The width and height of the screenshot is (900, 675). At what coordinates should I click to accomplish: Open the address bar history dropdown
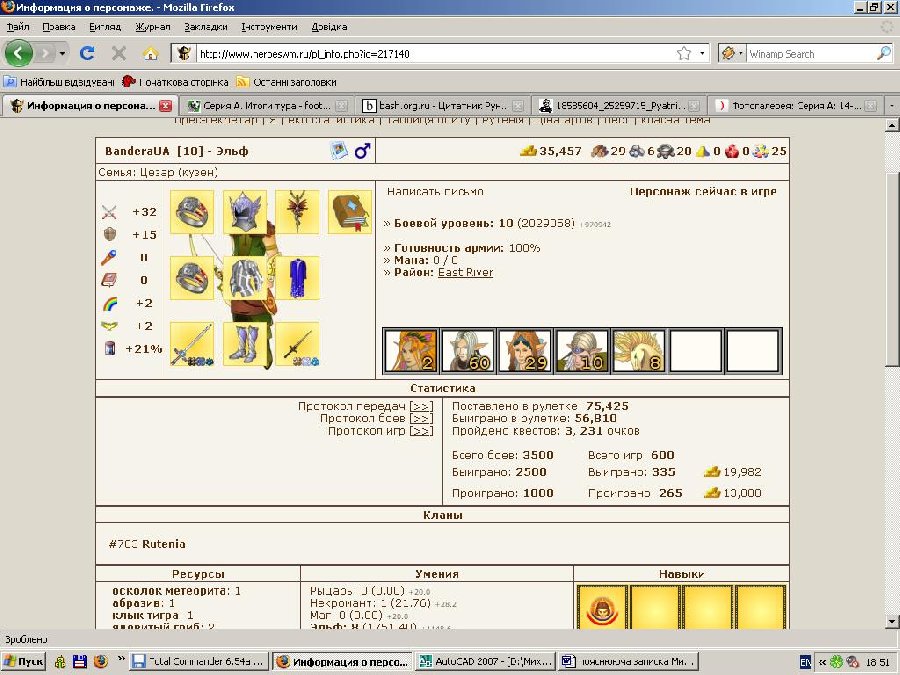click(x=702, y=53)
